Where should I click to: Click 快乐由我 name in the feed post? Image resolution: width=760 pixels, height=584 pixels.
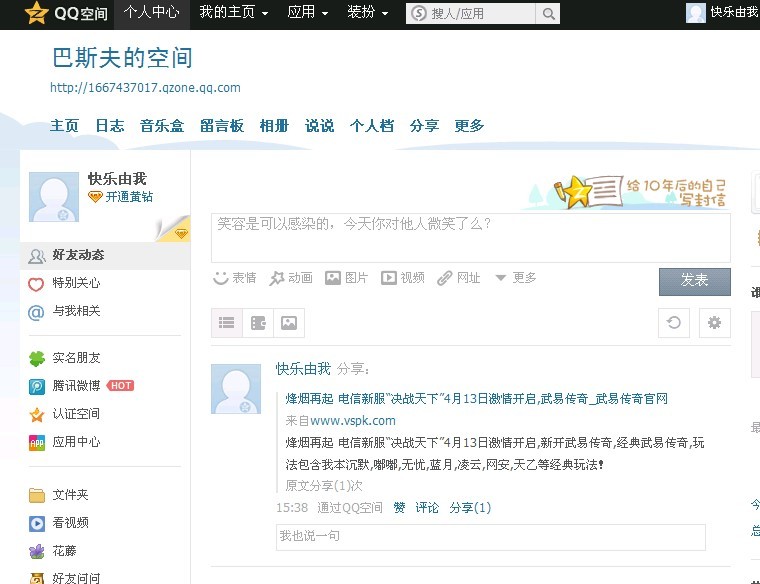303,369
